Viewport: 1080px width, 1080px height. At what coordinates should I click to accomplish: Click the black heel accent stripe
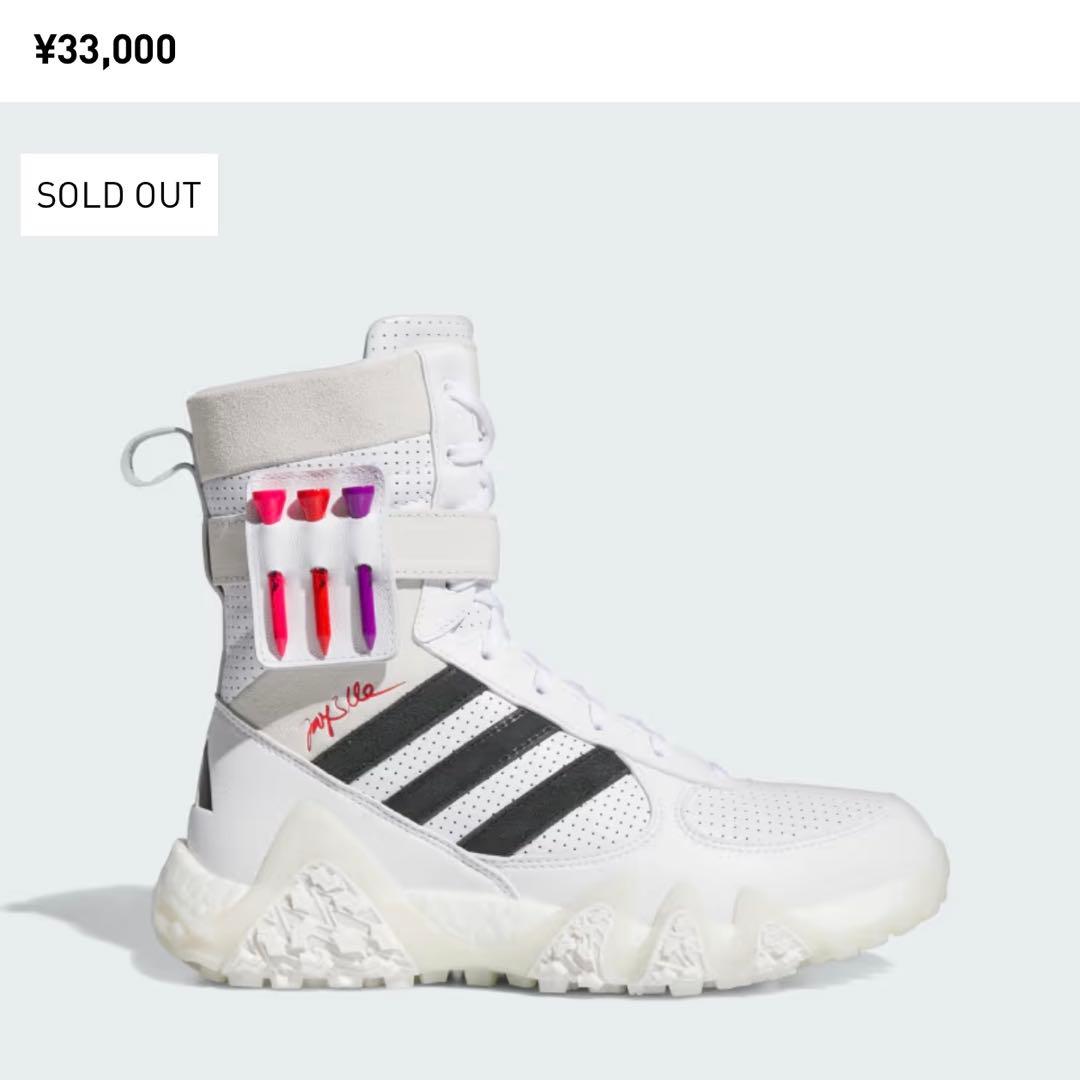204,775
